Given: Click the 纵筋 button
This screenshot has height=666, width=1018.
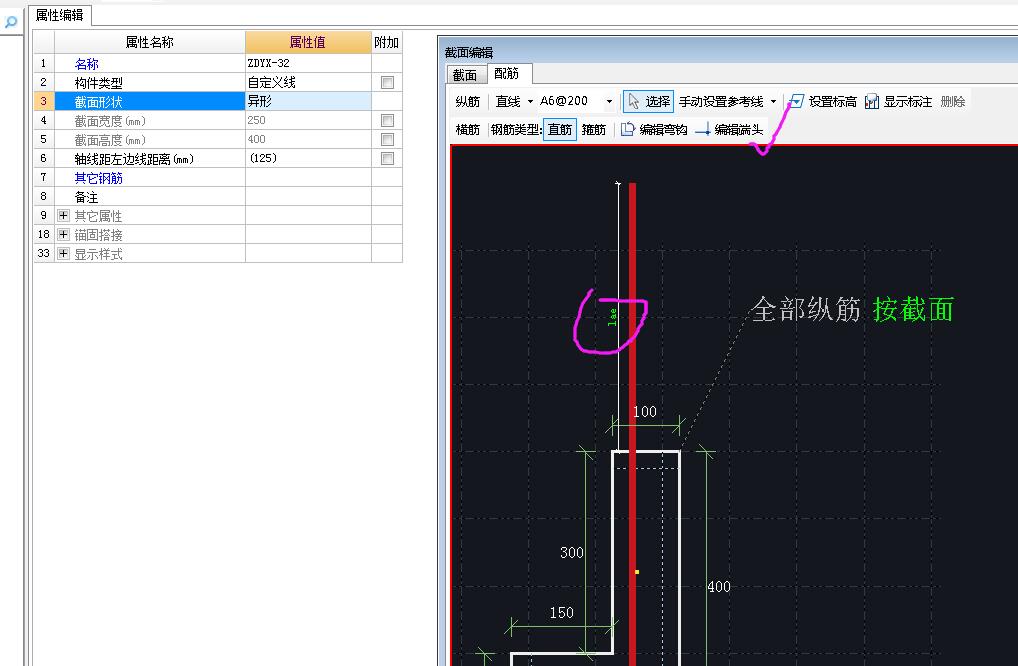Looking at the screenshot, I should pyautogui.click(x=467, y=101).
